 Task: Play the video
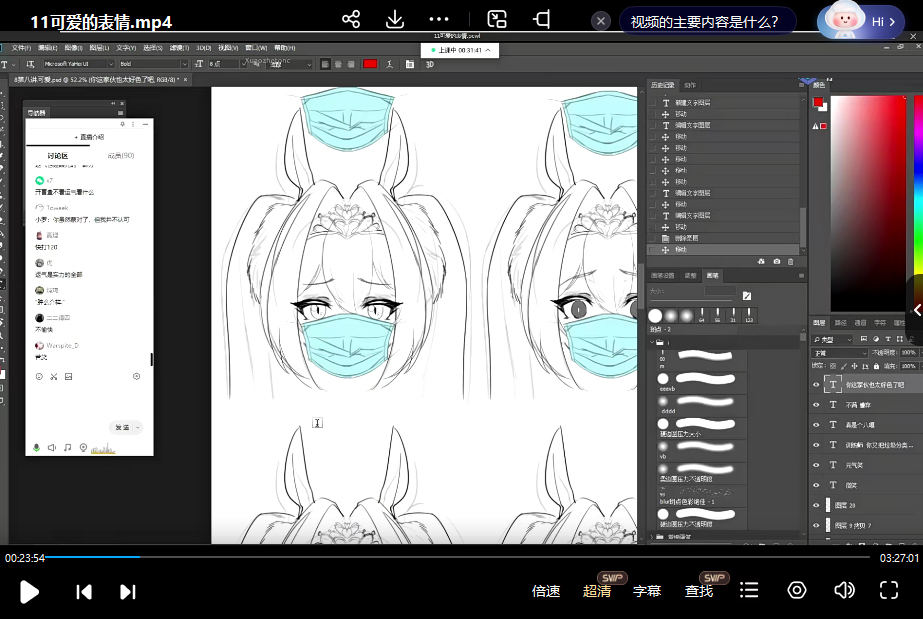pyautogui.click(x=30, y=591)
